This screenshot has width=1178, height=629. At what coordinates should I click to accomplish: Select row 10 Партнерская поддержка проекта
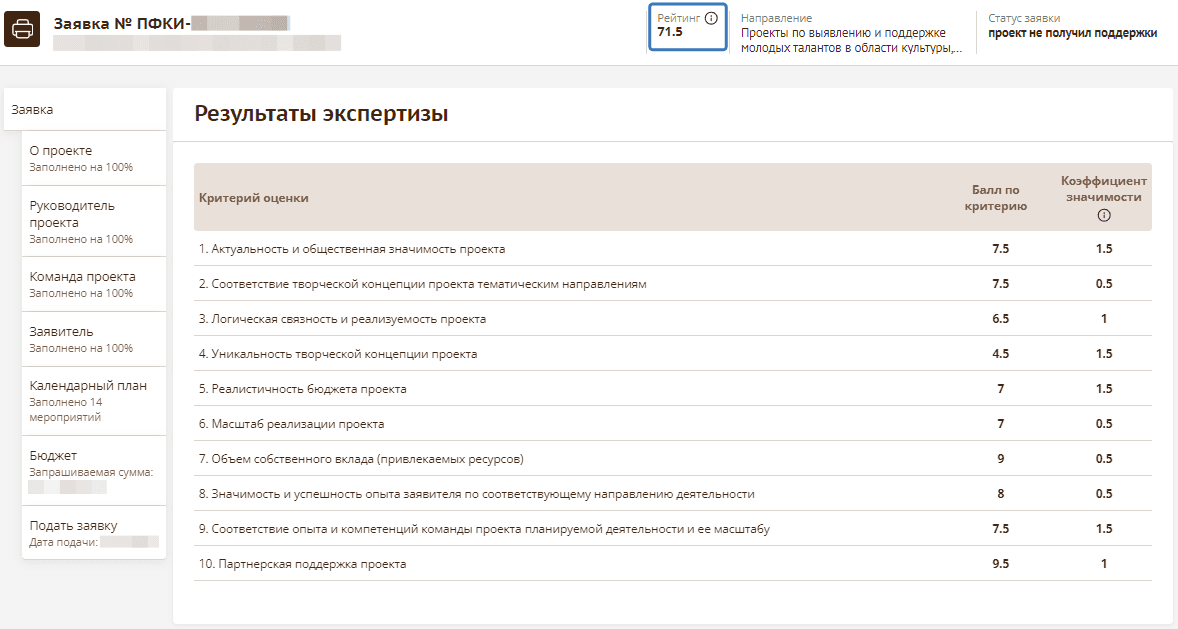tap(303, 564)
